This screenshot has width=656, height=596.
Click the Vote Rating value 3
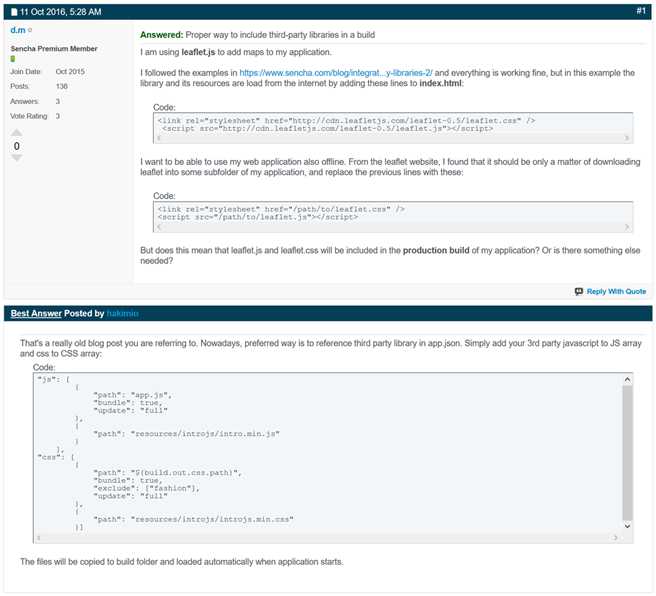click(x=58, y=116)
